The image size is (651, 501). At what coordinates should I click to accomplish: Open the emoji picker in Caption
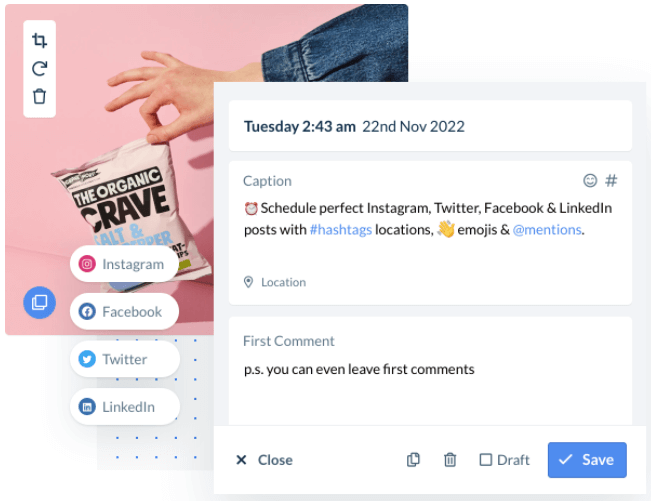coord(590,181)
